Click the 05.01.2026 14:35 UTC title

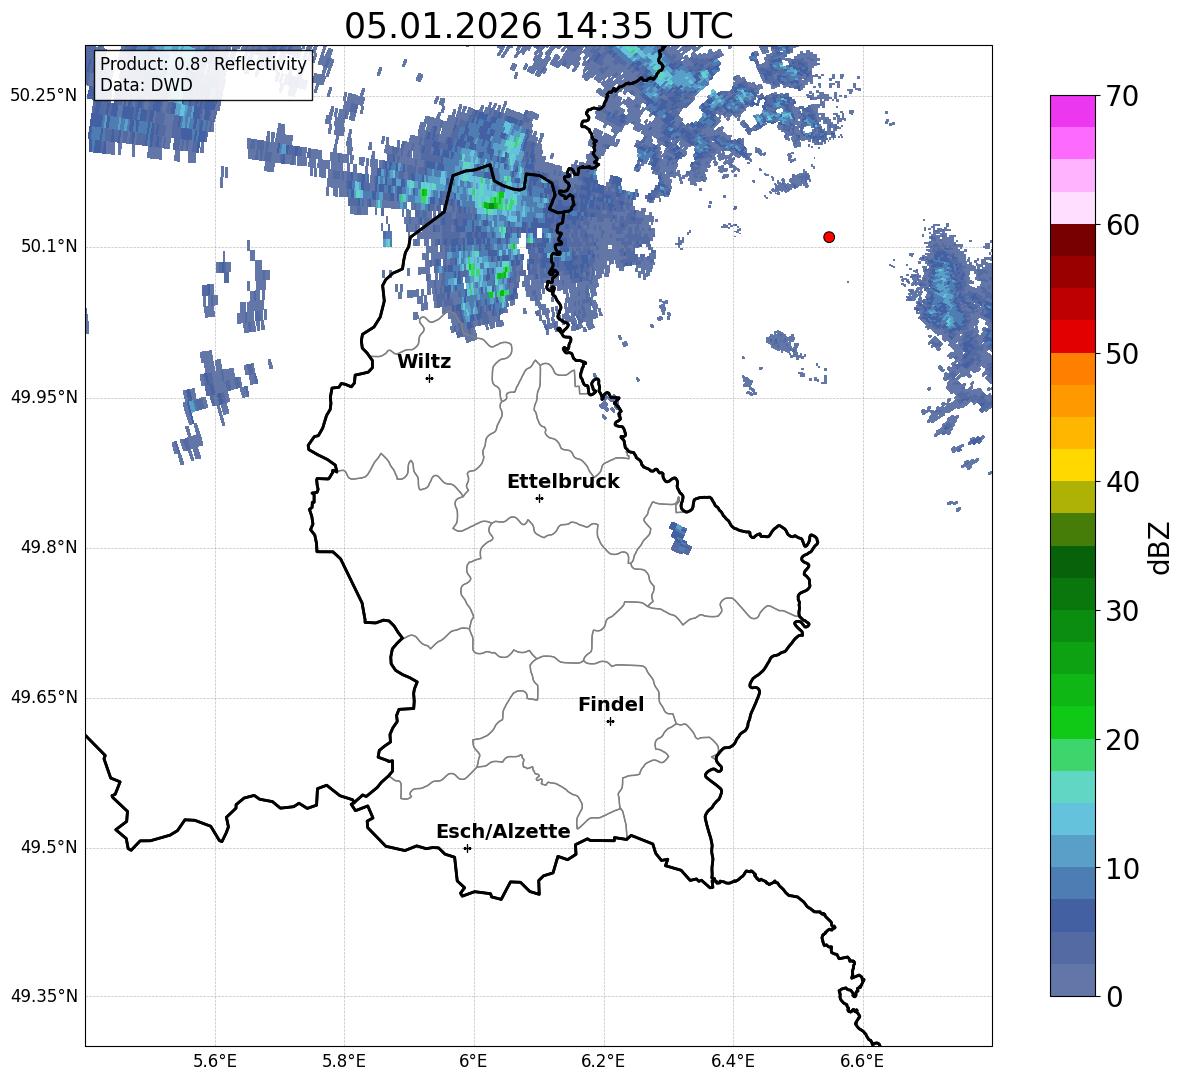point(538,26)
